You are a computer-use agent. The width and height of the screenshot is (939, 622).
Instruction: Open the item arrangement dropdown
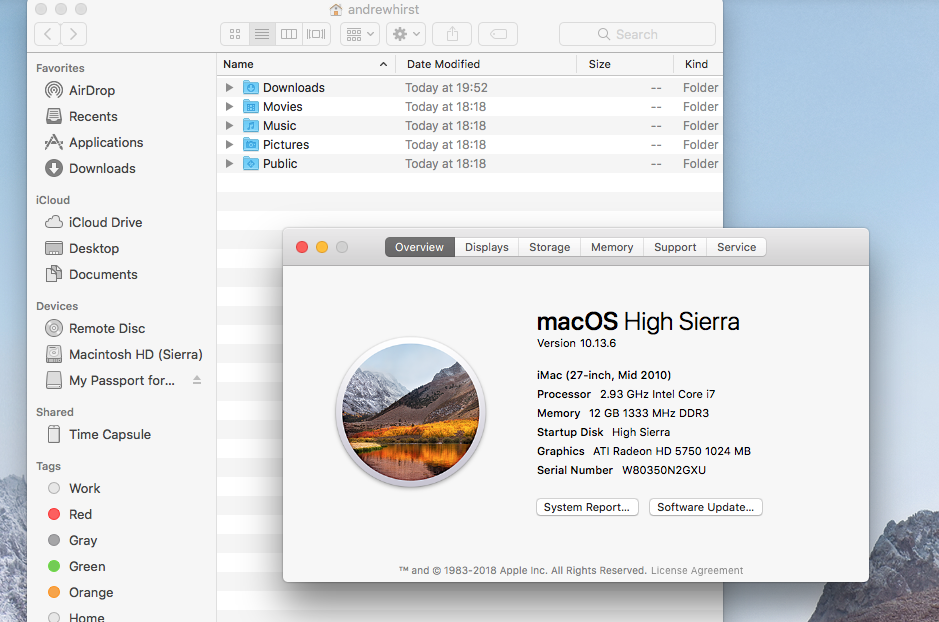click(361, 34)
